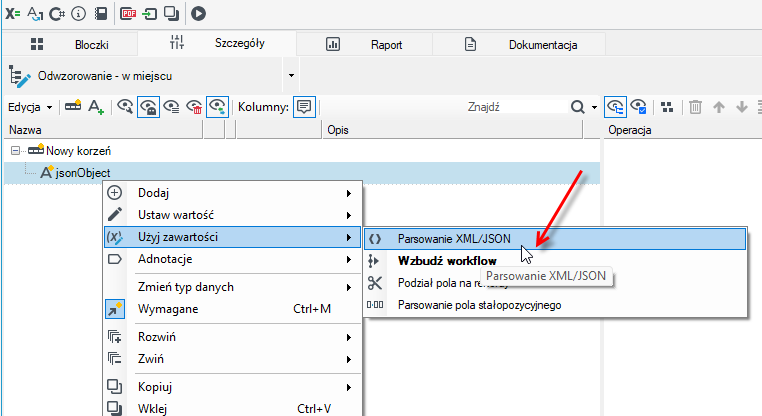
Task: Click the trash delete icon in operation toolbar
Action: tap(695, 107)
